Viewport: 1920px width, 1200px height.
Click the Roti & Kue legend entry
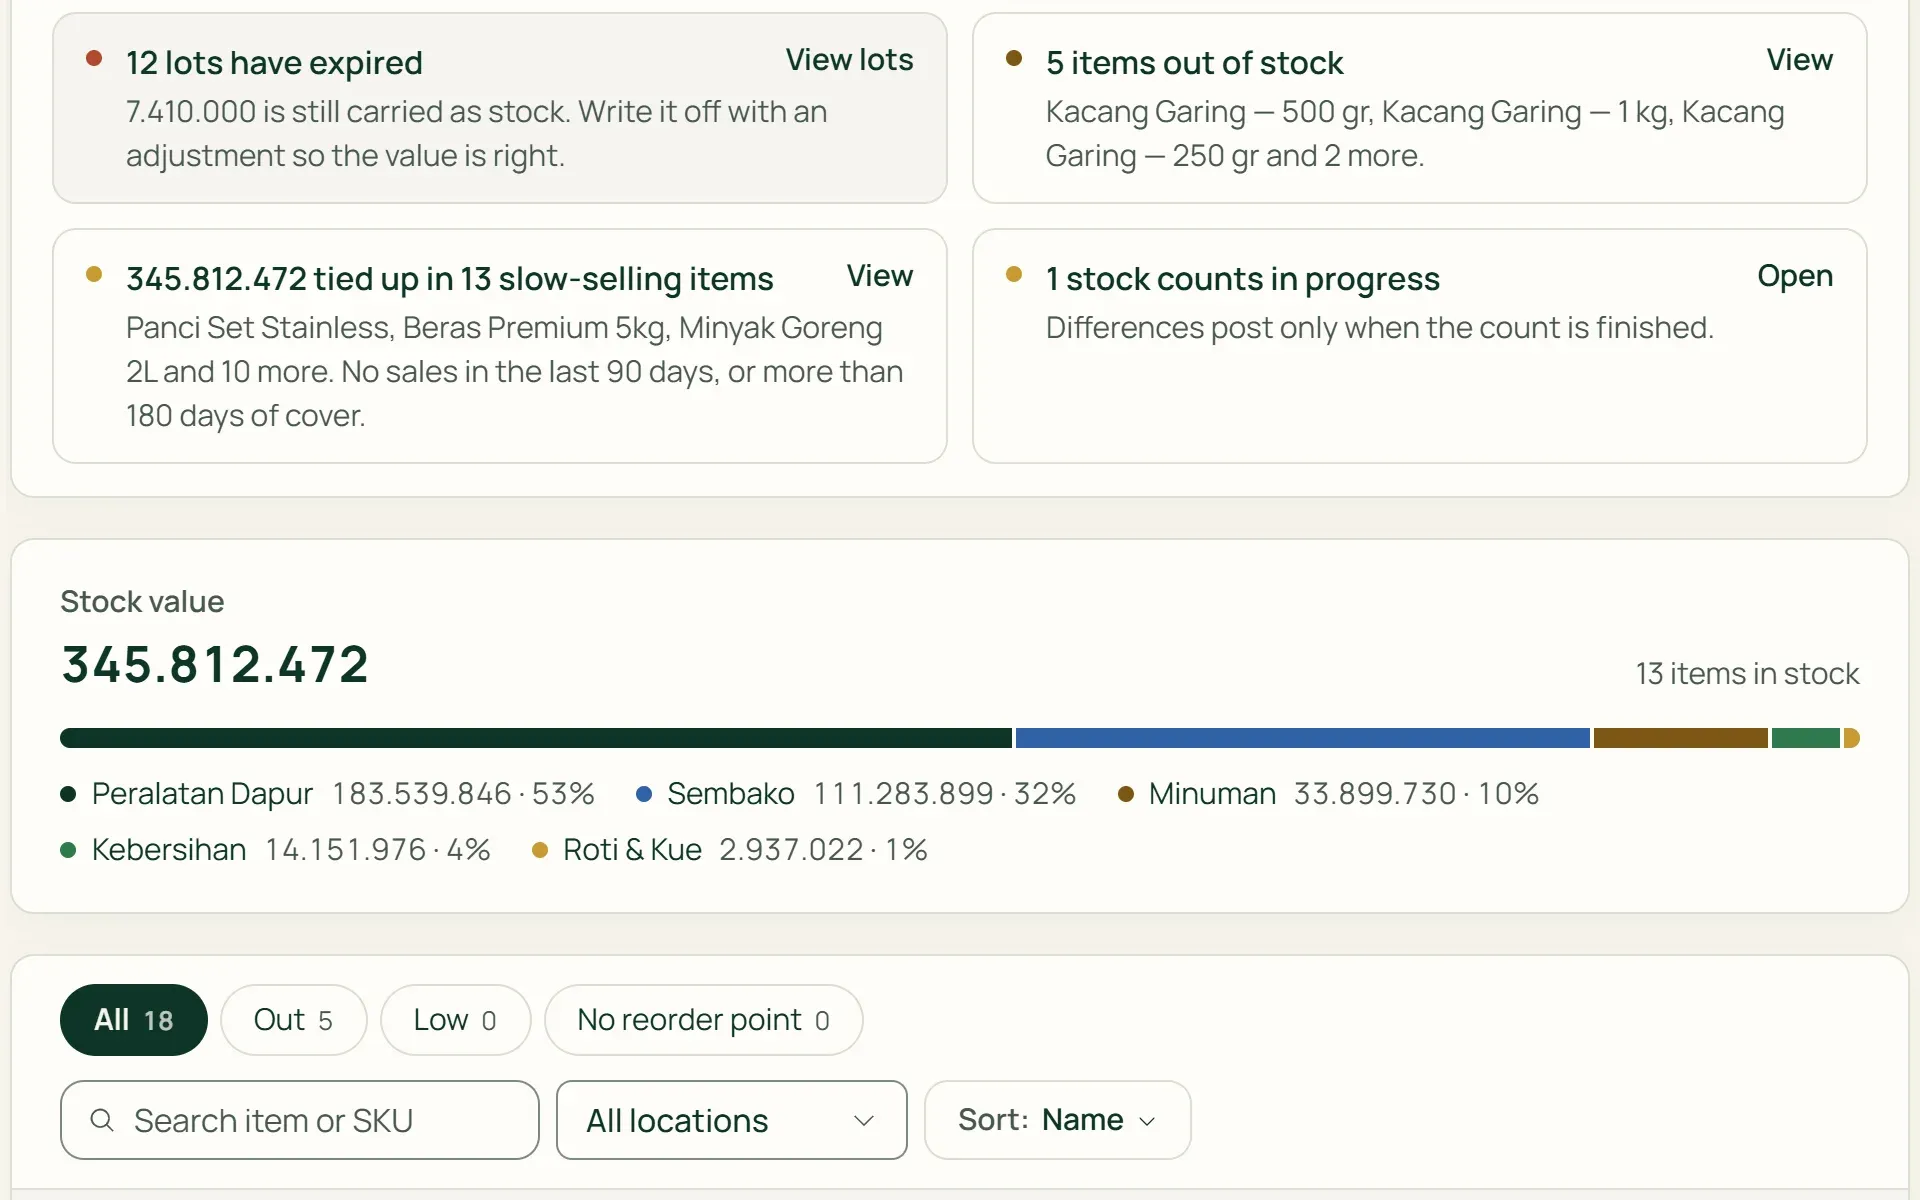(730, 850)
